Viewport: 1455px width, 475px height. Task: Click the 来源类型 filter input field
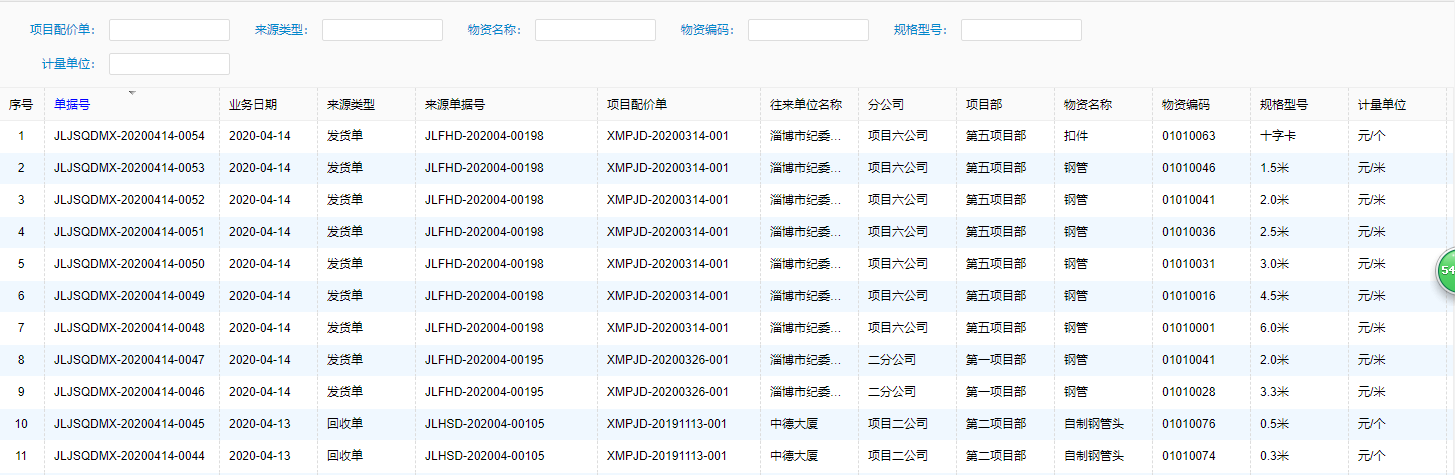coord(382,30)
